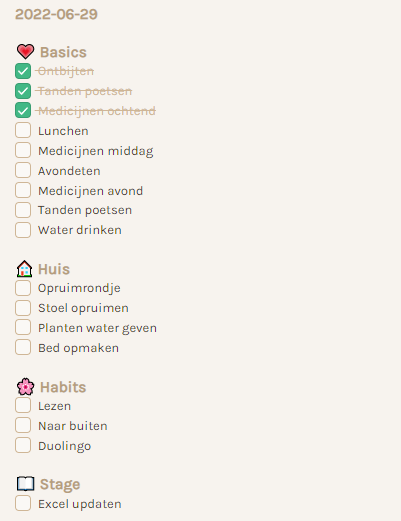The image size is (401, 521).
Task: Click the pink flower Habits icon
Action: click(x=25, y=387)
